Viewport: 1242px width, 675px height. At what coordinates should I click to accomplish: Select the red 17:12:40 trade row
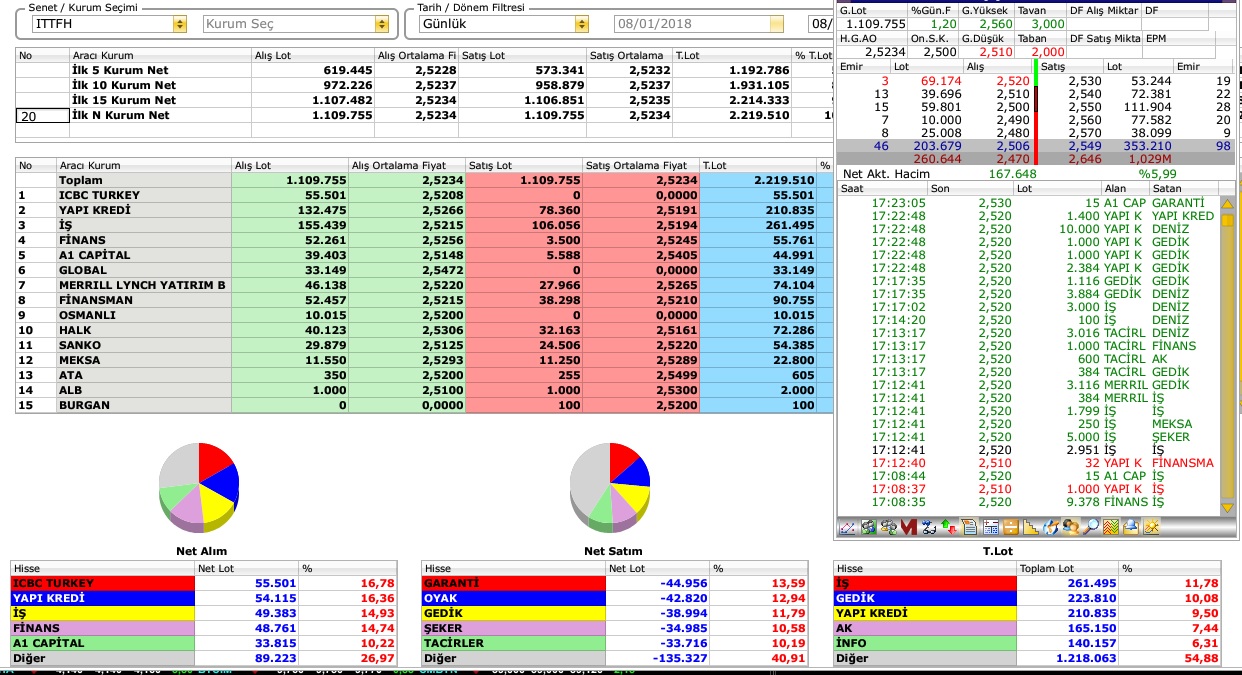[x=1028, y=463]
